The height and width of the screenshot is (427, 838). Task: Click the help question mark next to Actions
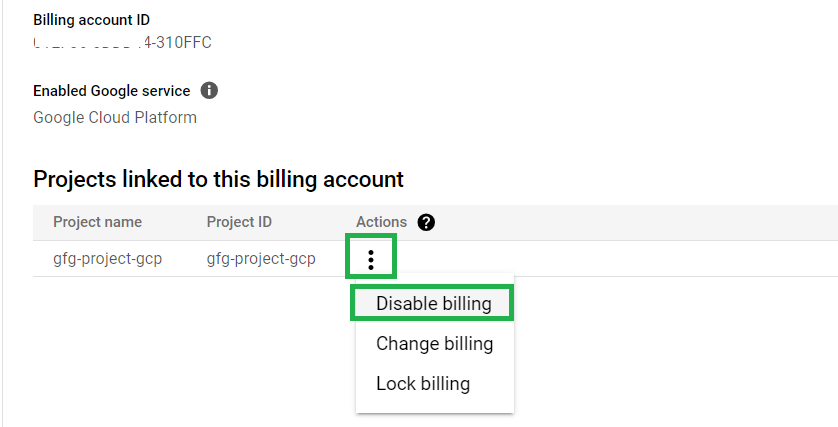tap(426, 222)
